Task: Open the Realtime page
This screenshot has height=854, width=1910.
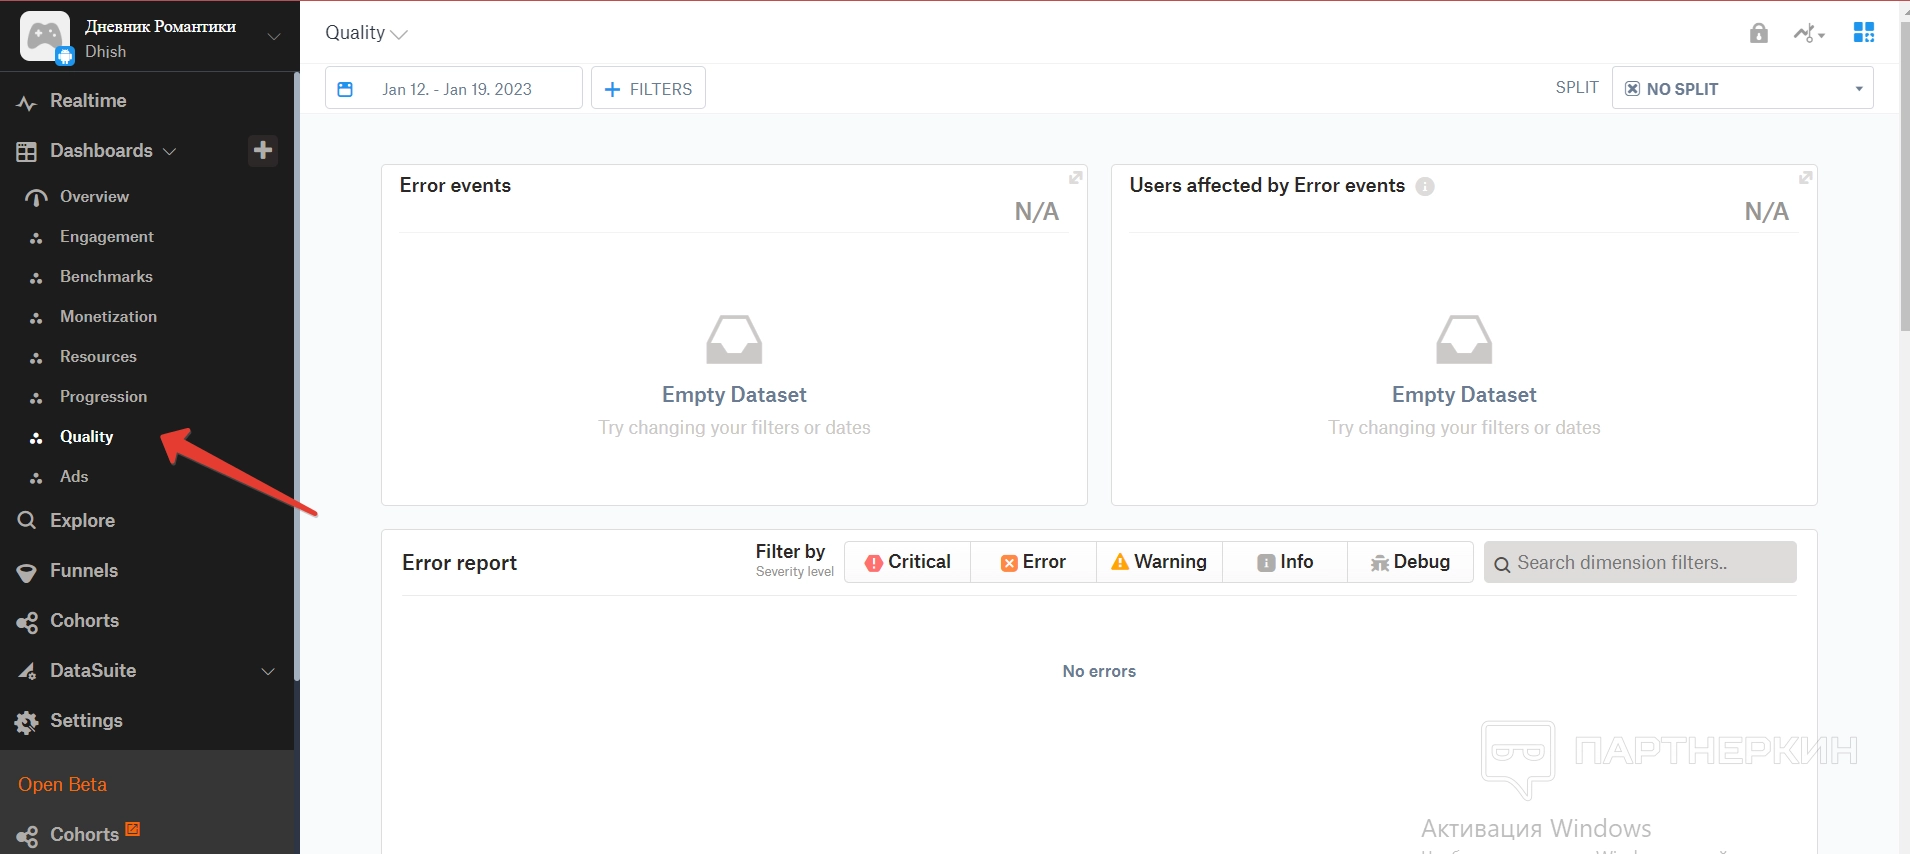Action: point(88,101)
